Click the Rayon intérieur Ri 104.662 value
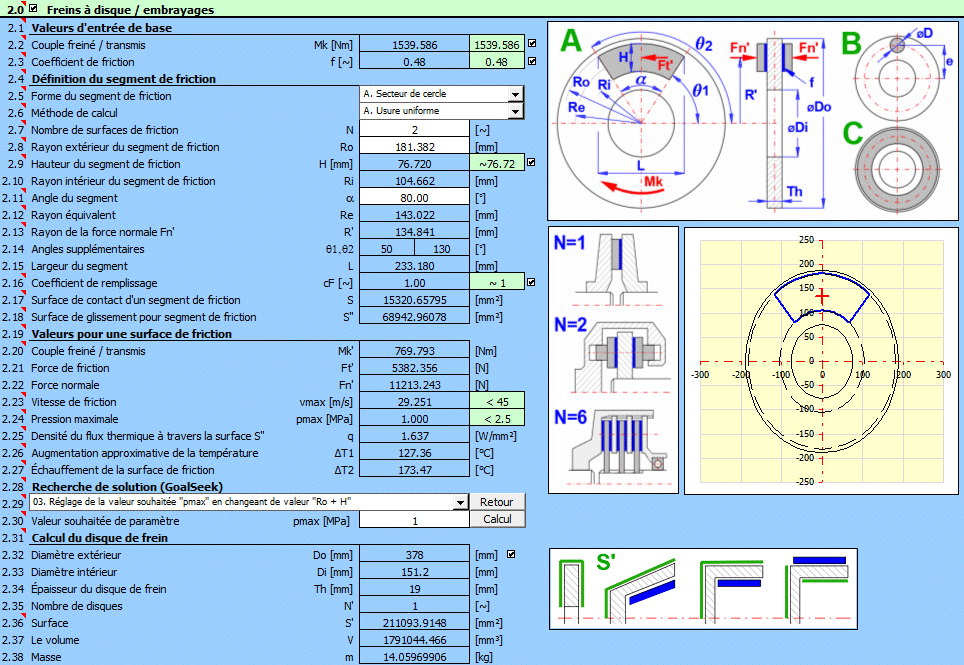Image resolution: width=964 pixels, height=665 pixels. [414, 181]
